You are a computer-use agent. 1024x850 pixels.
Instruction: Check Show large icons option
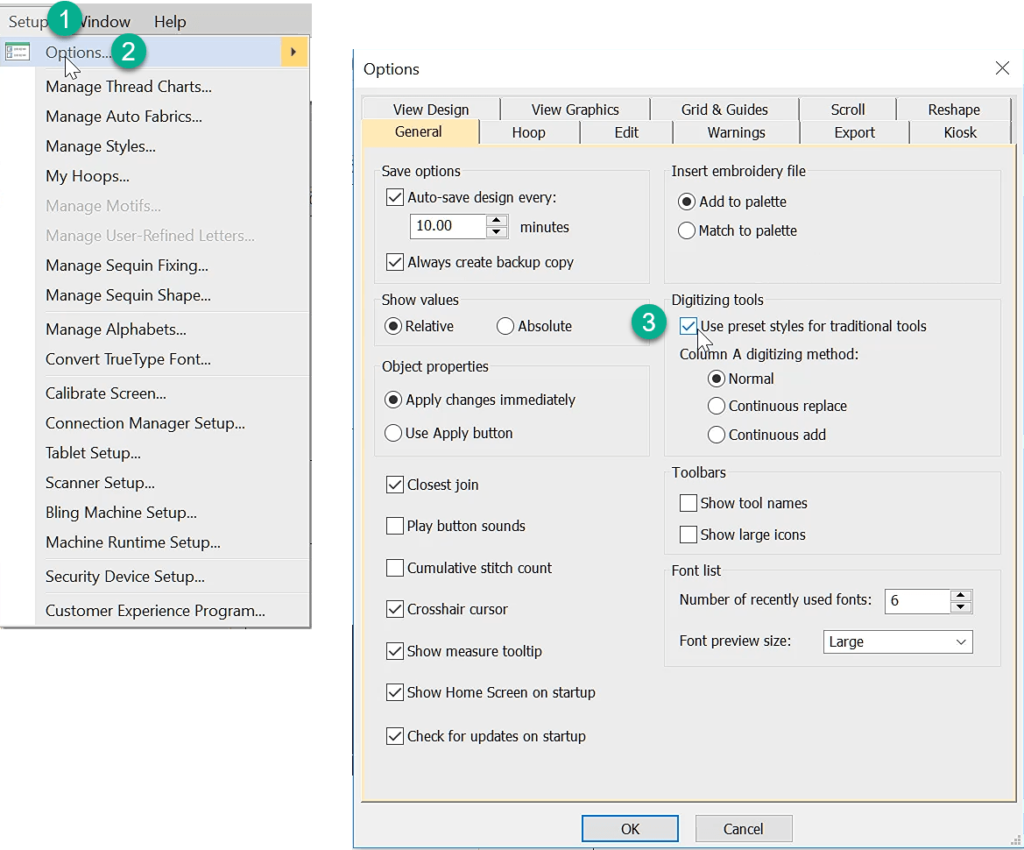click(x=687, y=534)
